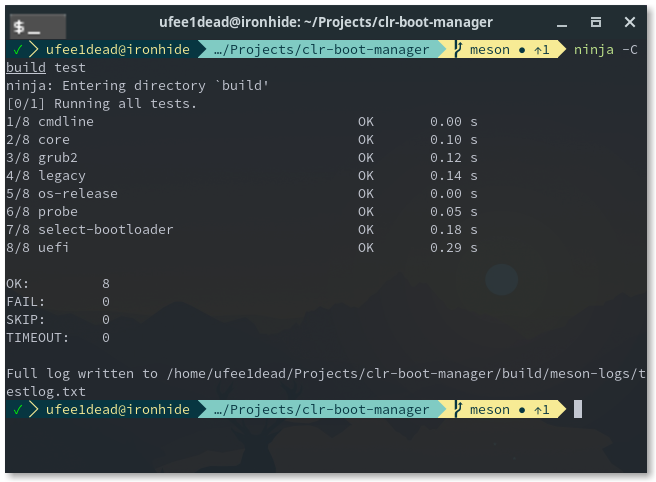Image resolution: width=656 pixels, height=482 pixels.
Task: Click the '5/8 os-release' test row
Action: point(241,194)
